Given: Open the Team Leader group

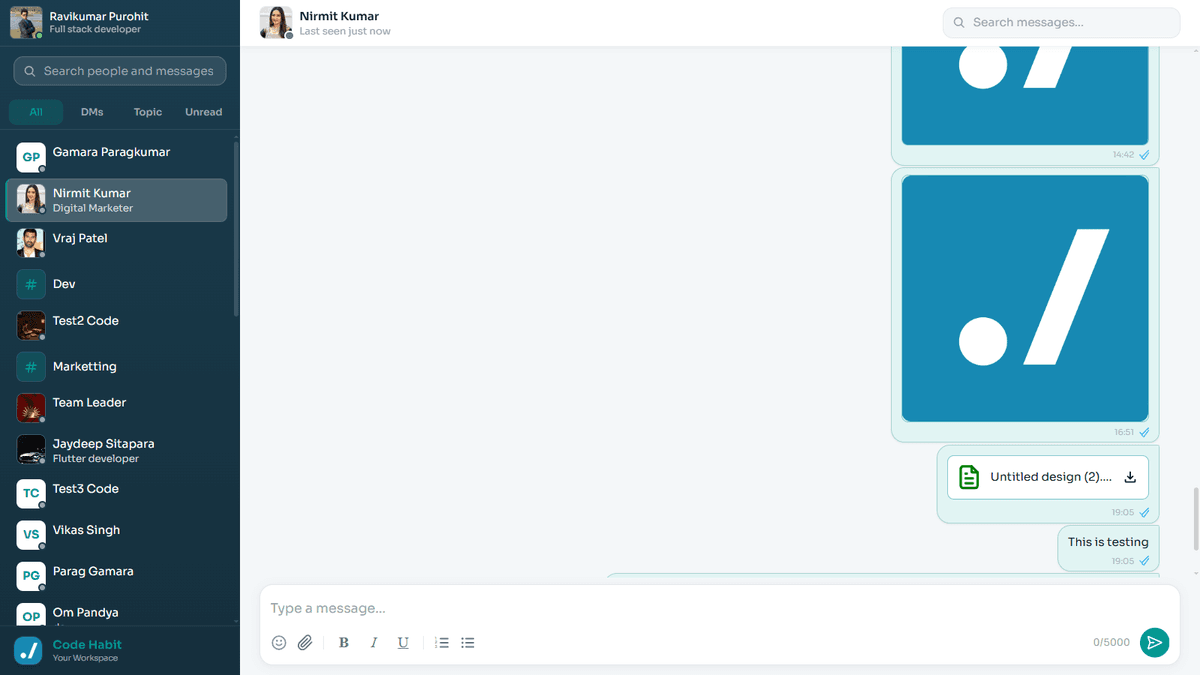Looking at the screenshot, I should tap(116, 407).
